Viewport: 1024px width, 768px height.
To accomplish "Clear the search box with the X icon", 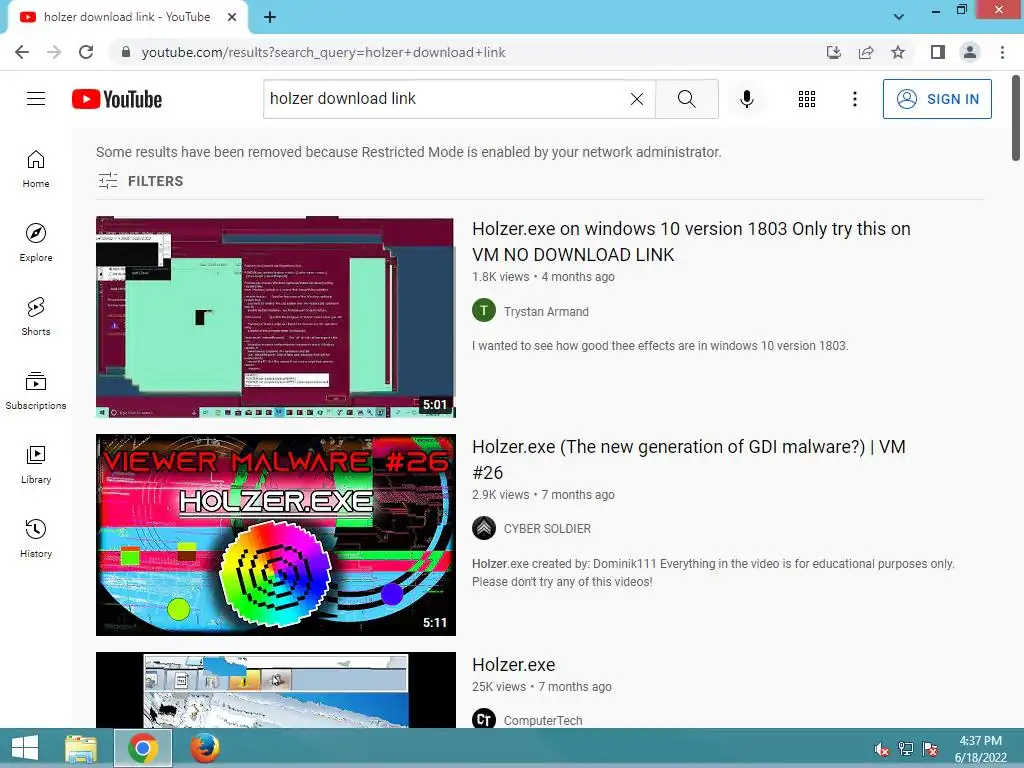I will [x=637, y=99].
